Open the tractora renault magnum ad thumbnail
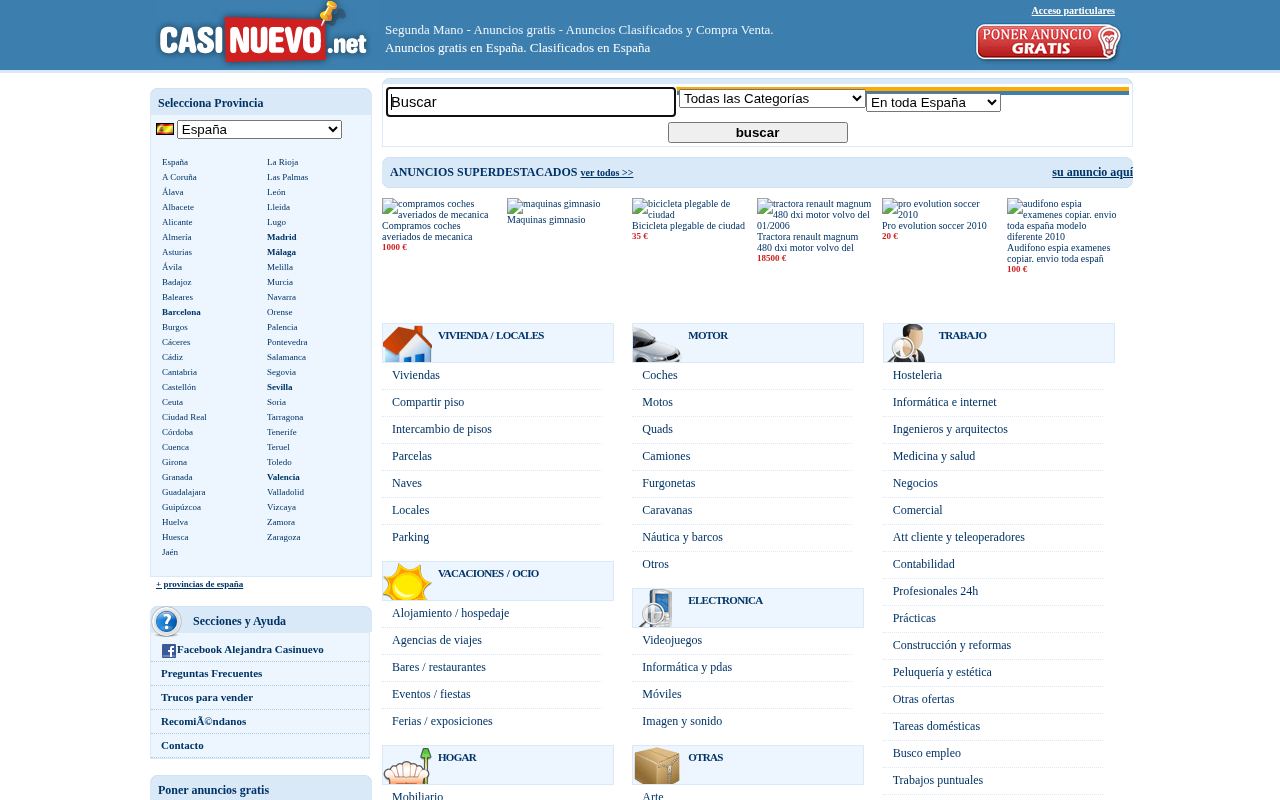 pyautogui.click(x=814, y=214)
